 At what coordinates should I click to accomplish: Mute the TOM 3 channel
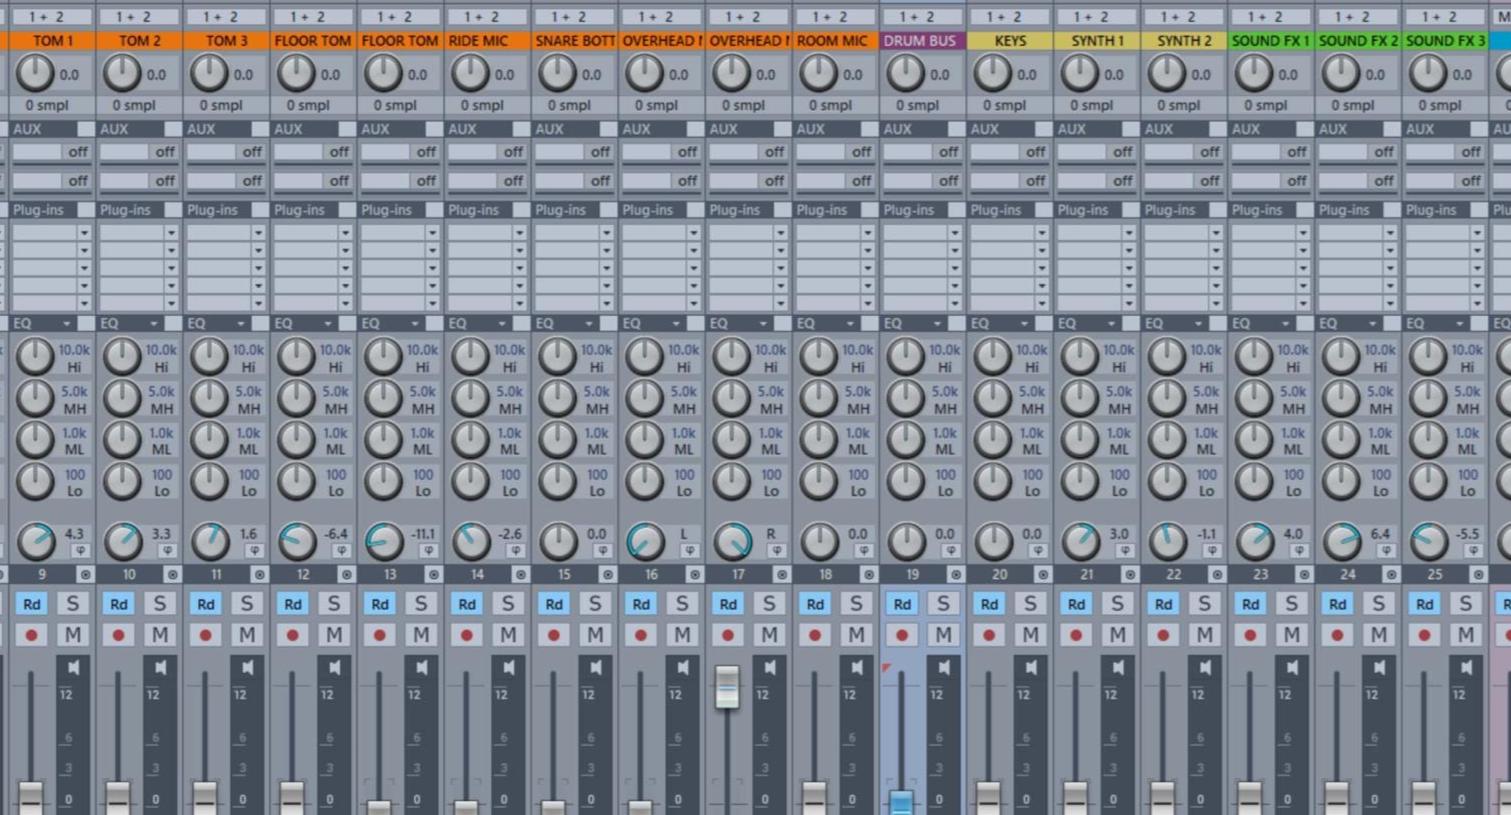(247, 635)
